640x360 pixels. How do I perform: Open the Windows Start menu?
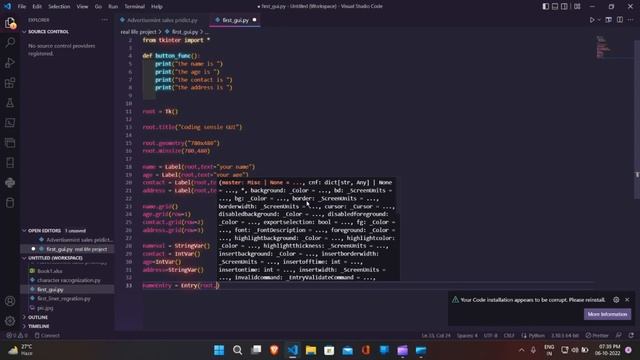click(x=219, y=350)
